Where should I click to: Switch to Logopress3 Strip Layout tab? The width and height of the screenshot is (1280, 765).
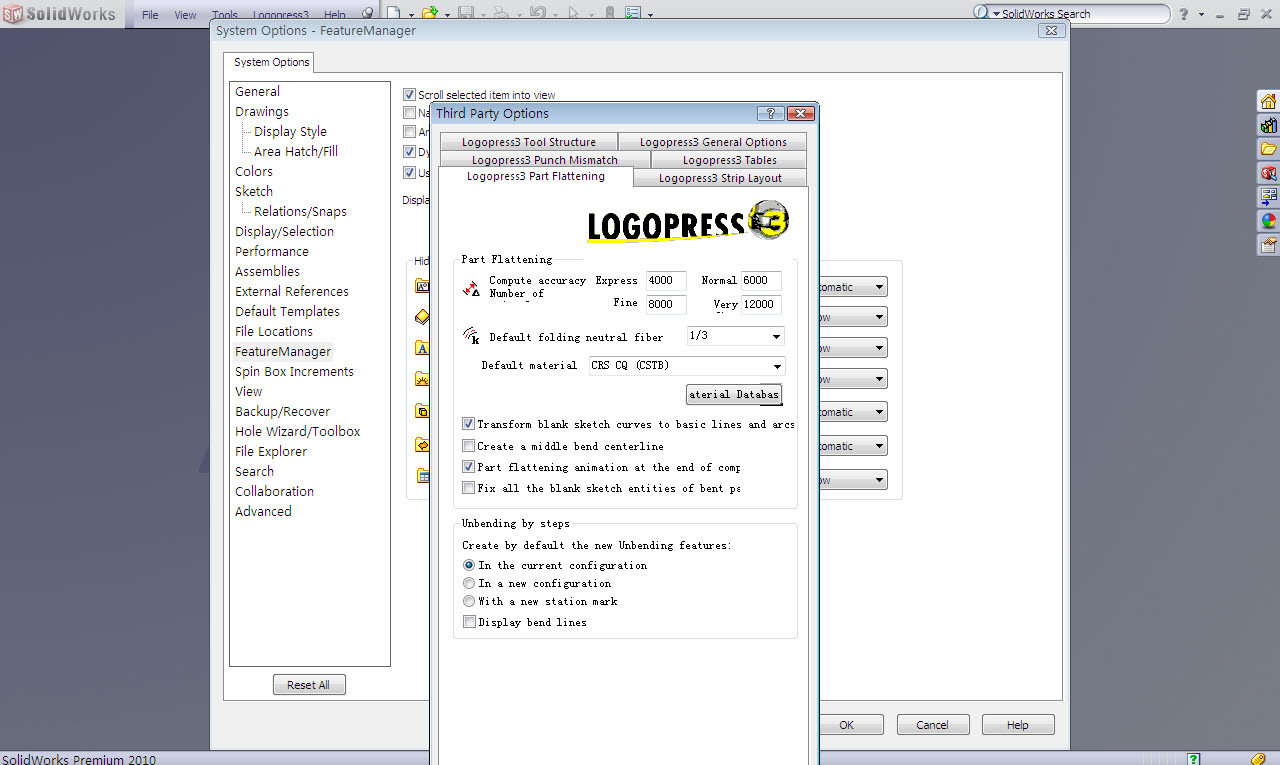(720, 178)
